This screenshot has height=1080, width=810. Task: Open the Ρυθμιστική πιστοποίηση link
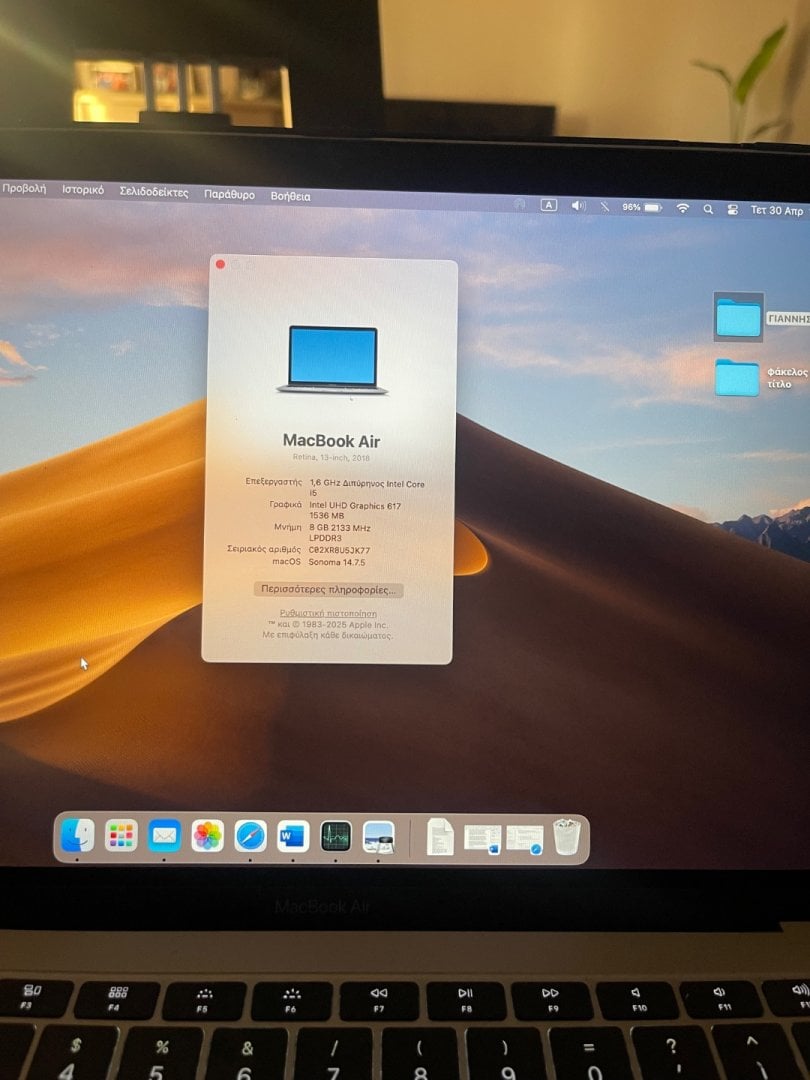point(328,613)
